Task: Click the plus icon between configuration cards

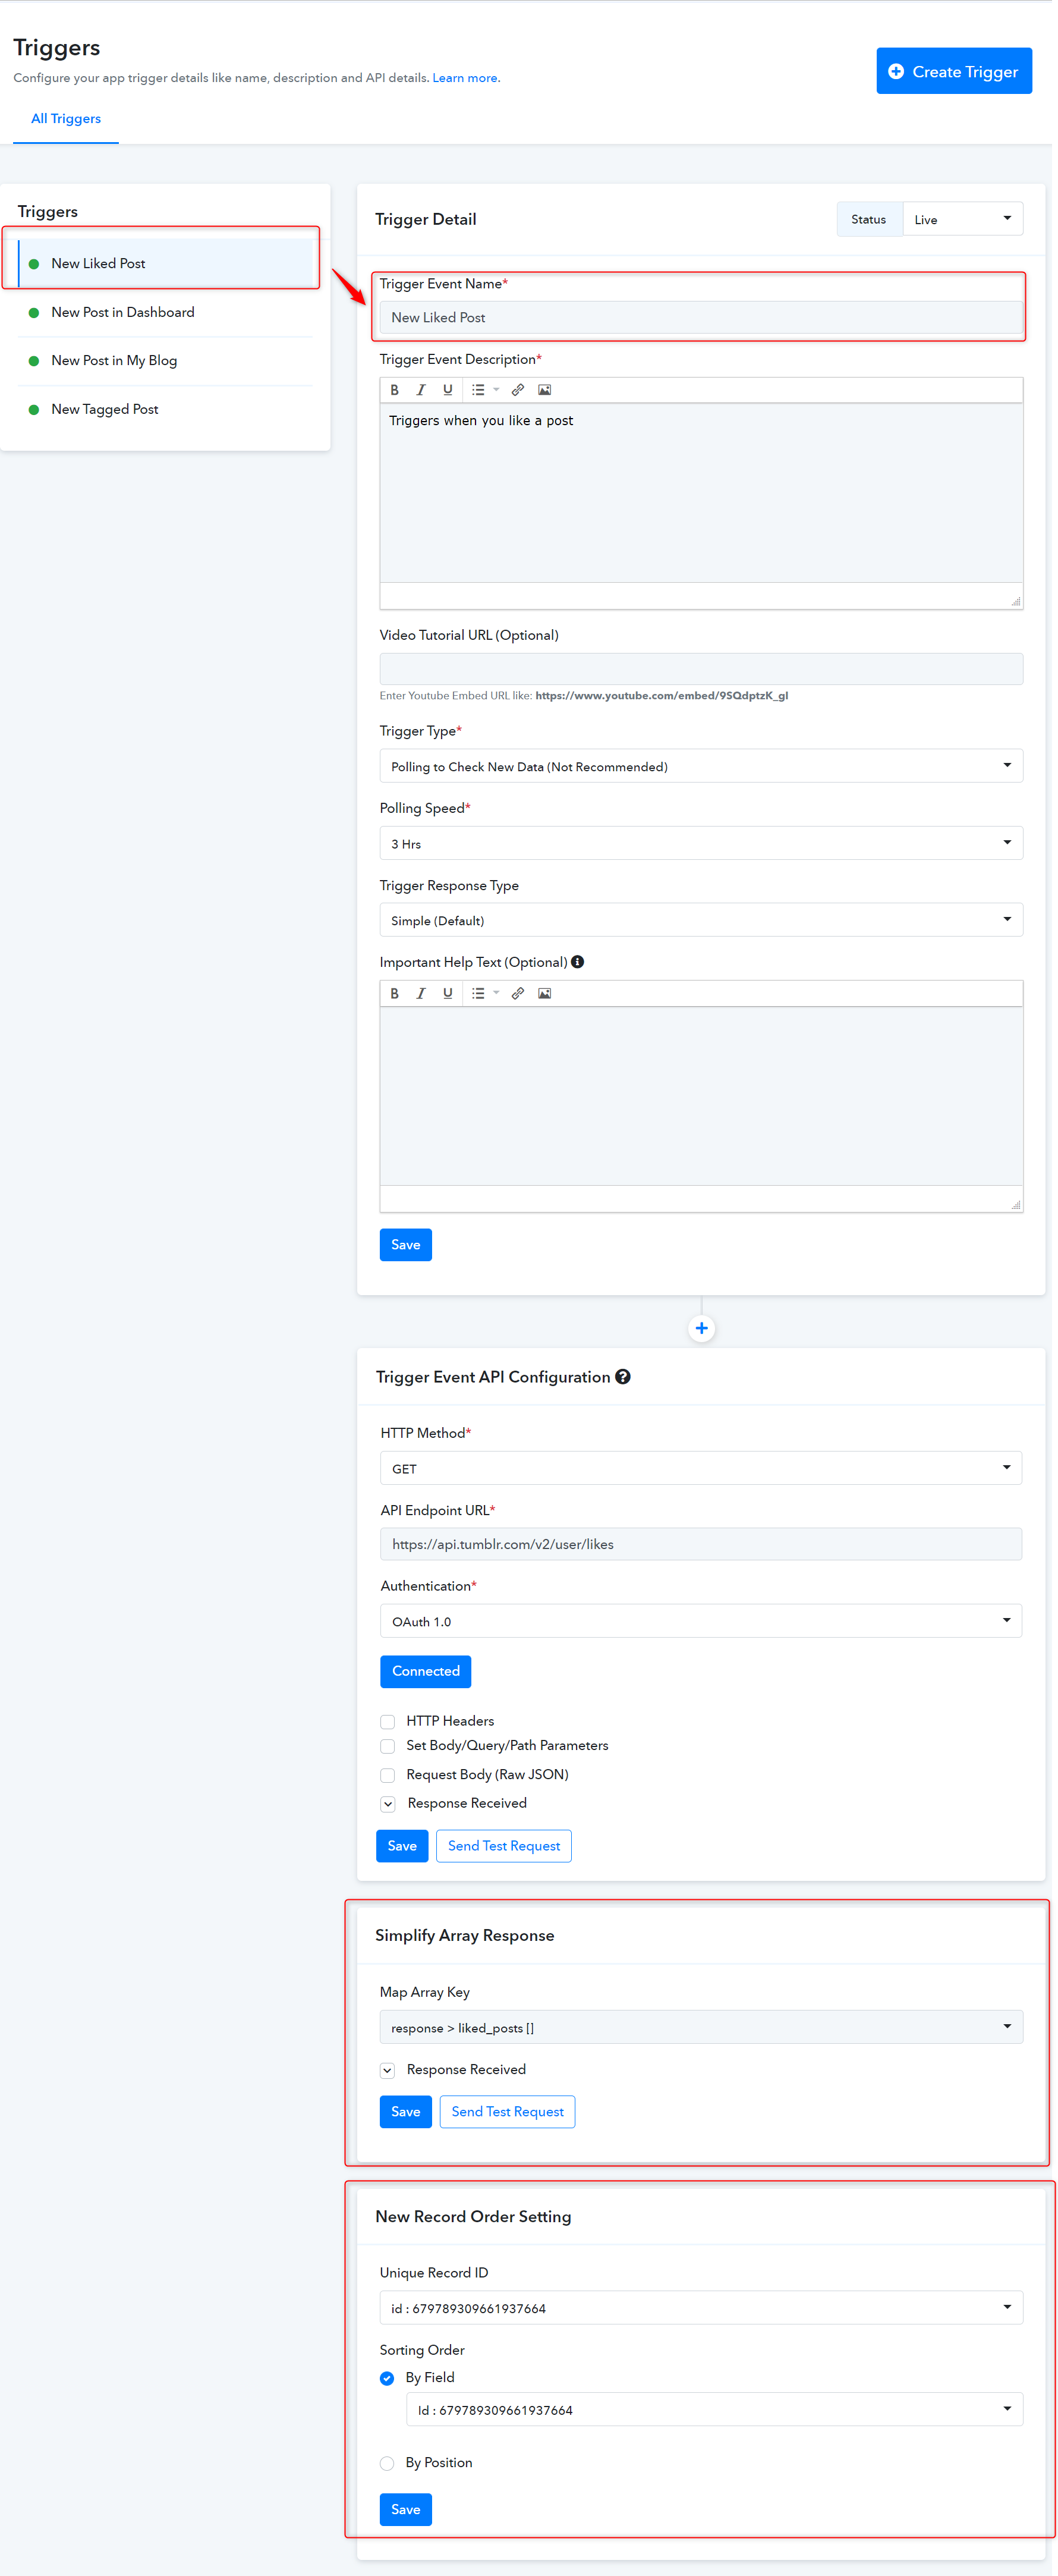Action: click(x=701, y=1328)
